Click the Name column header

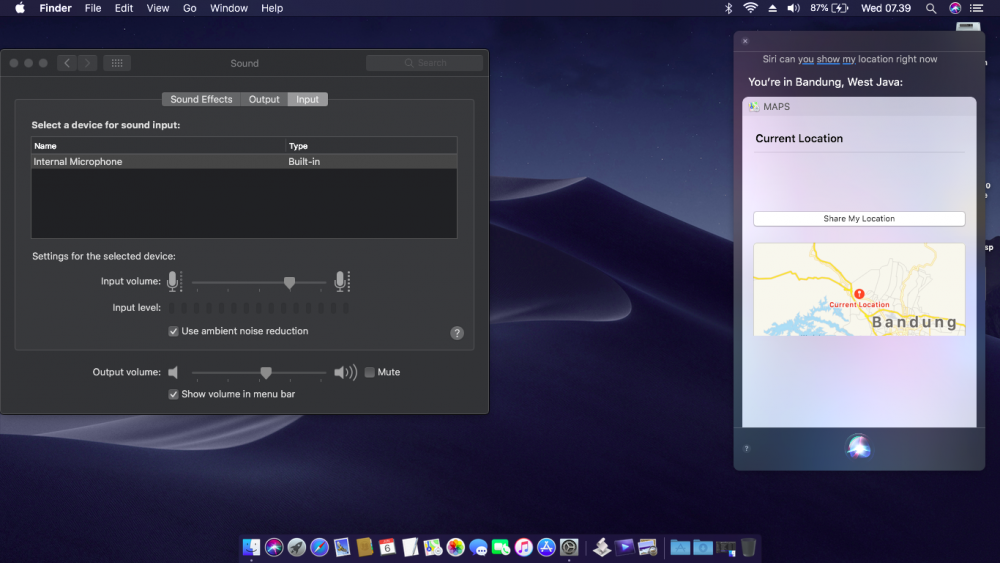tap(158, 146)
